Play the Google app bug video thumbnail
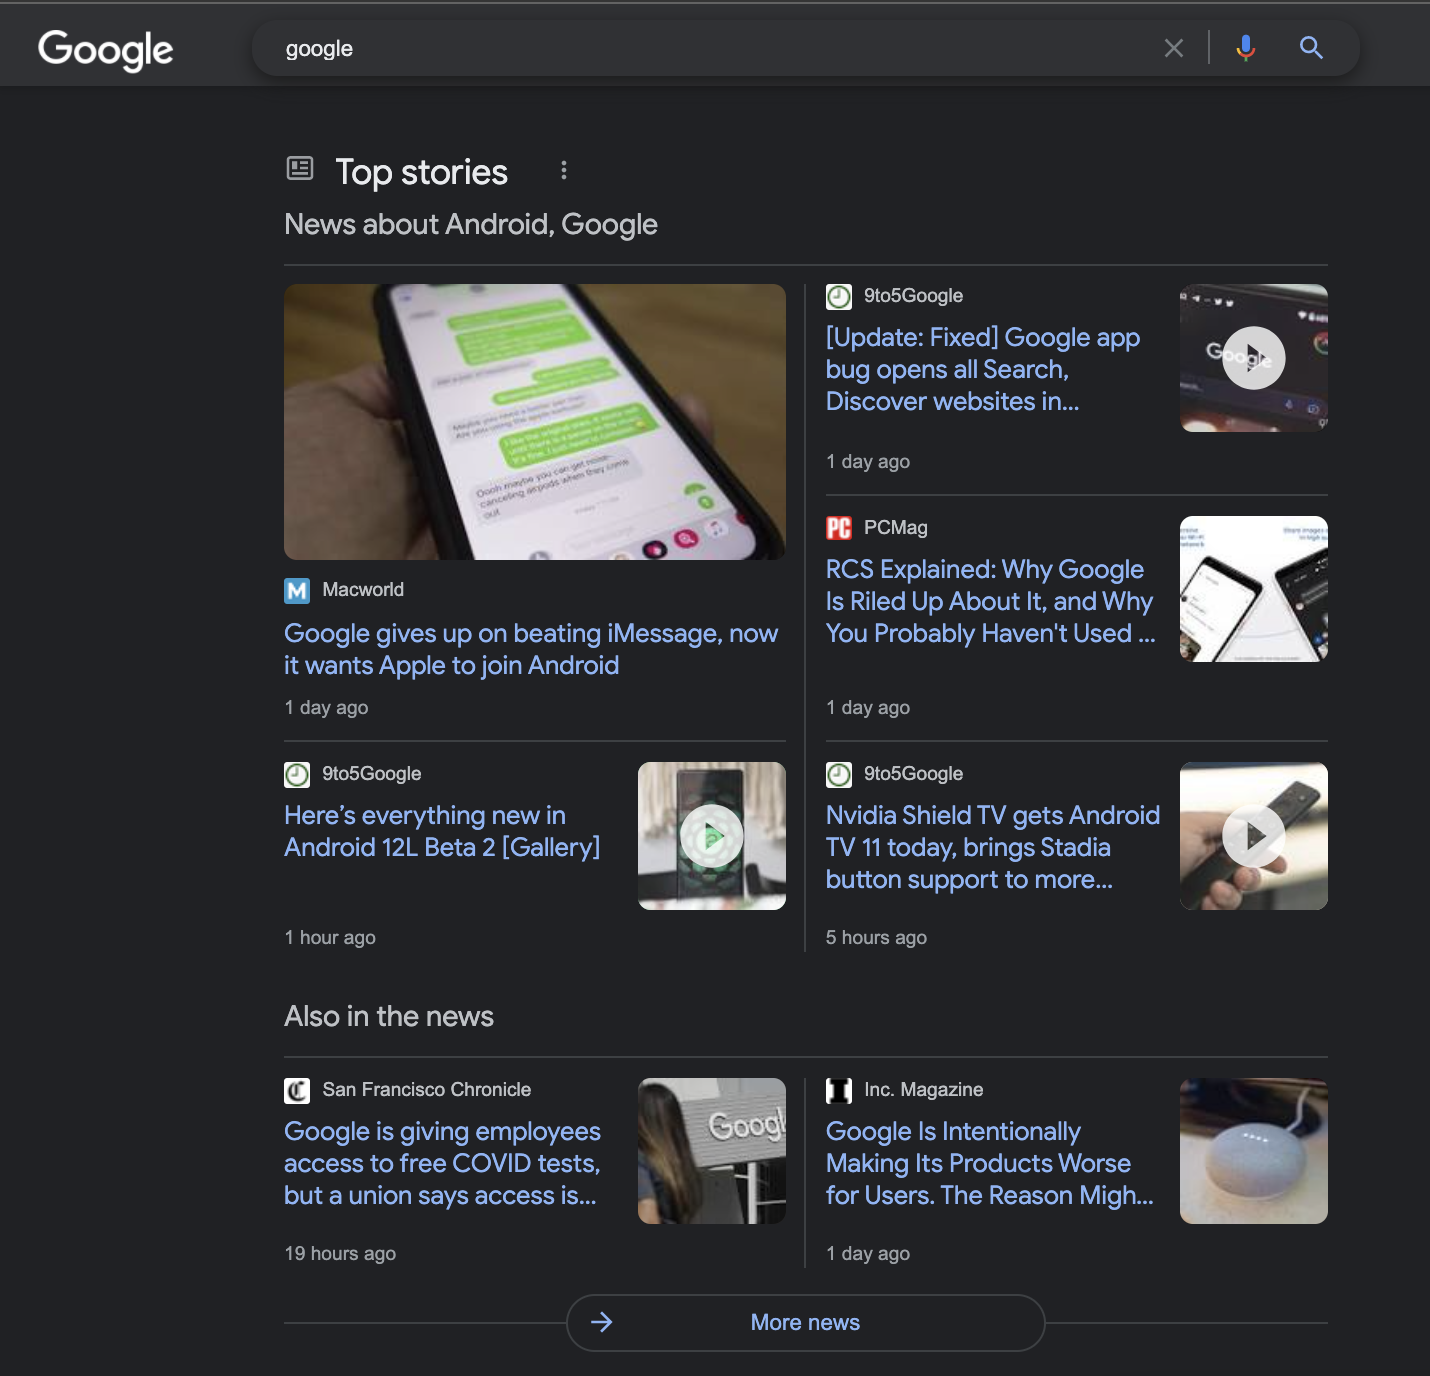 point(1254,358)
